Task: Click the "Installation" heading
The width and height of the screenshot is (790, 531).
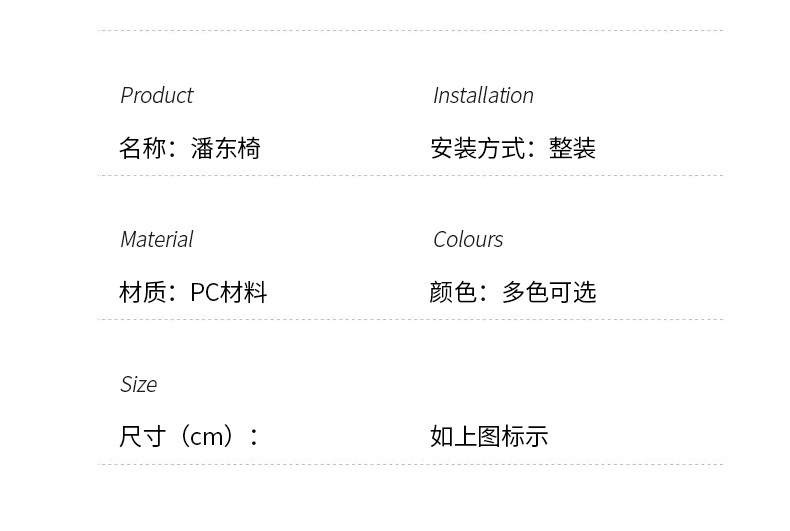Action: (483, 95)
